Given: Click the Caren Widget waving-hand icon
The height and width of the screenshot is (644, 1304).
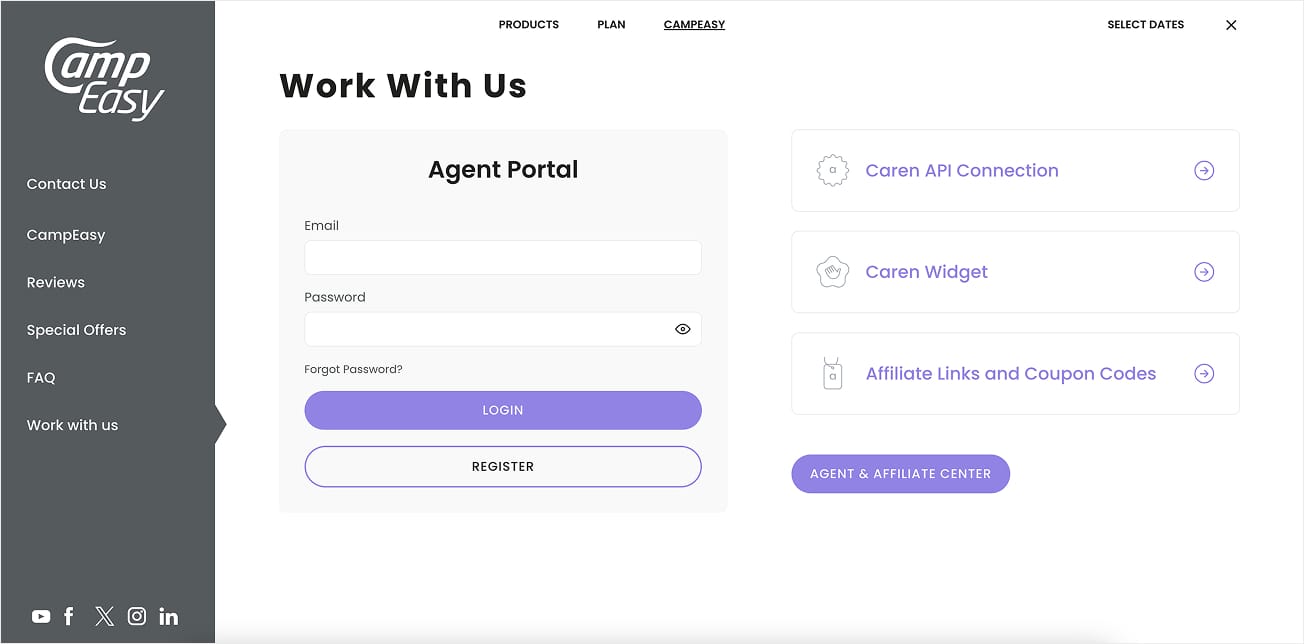Looking at the screenshot, I should [x=832, y=272].
